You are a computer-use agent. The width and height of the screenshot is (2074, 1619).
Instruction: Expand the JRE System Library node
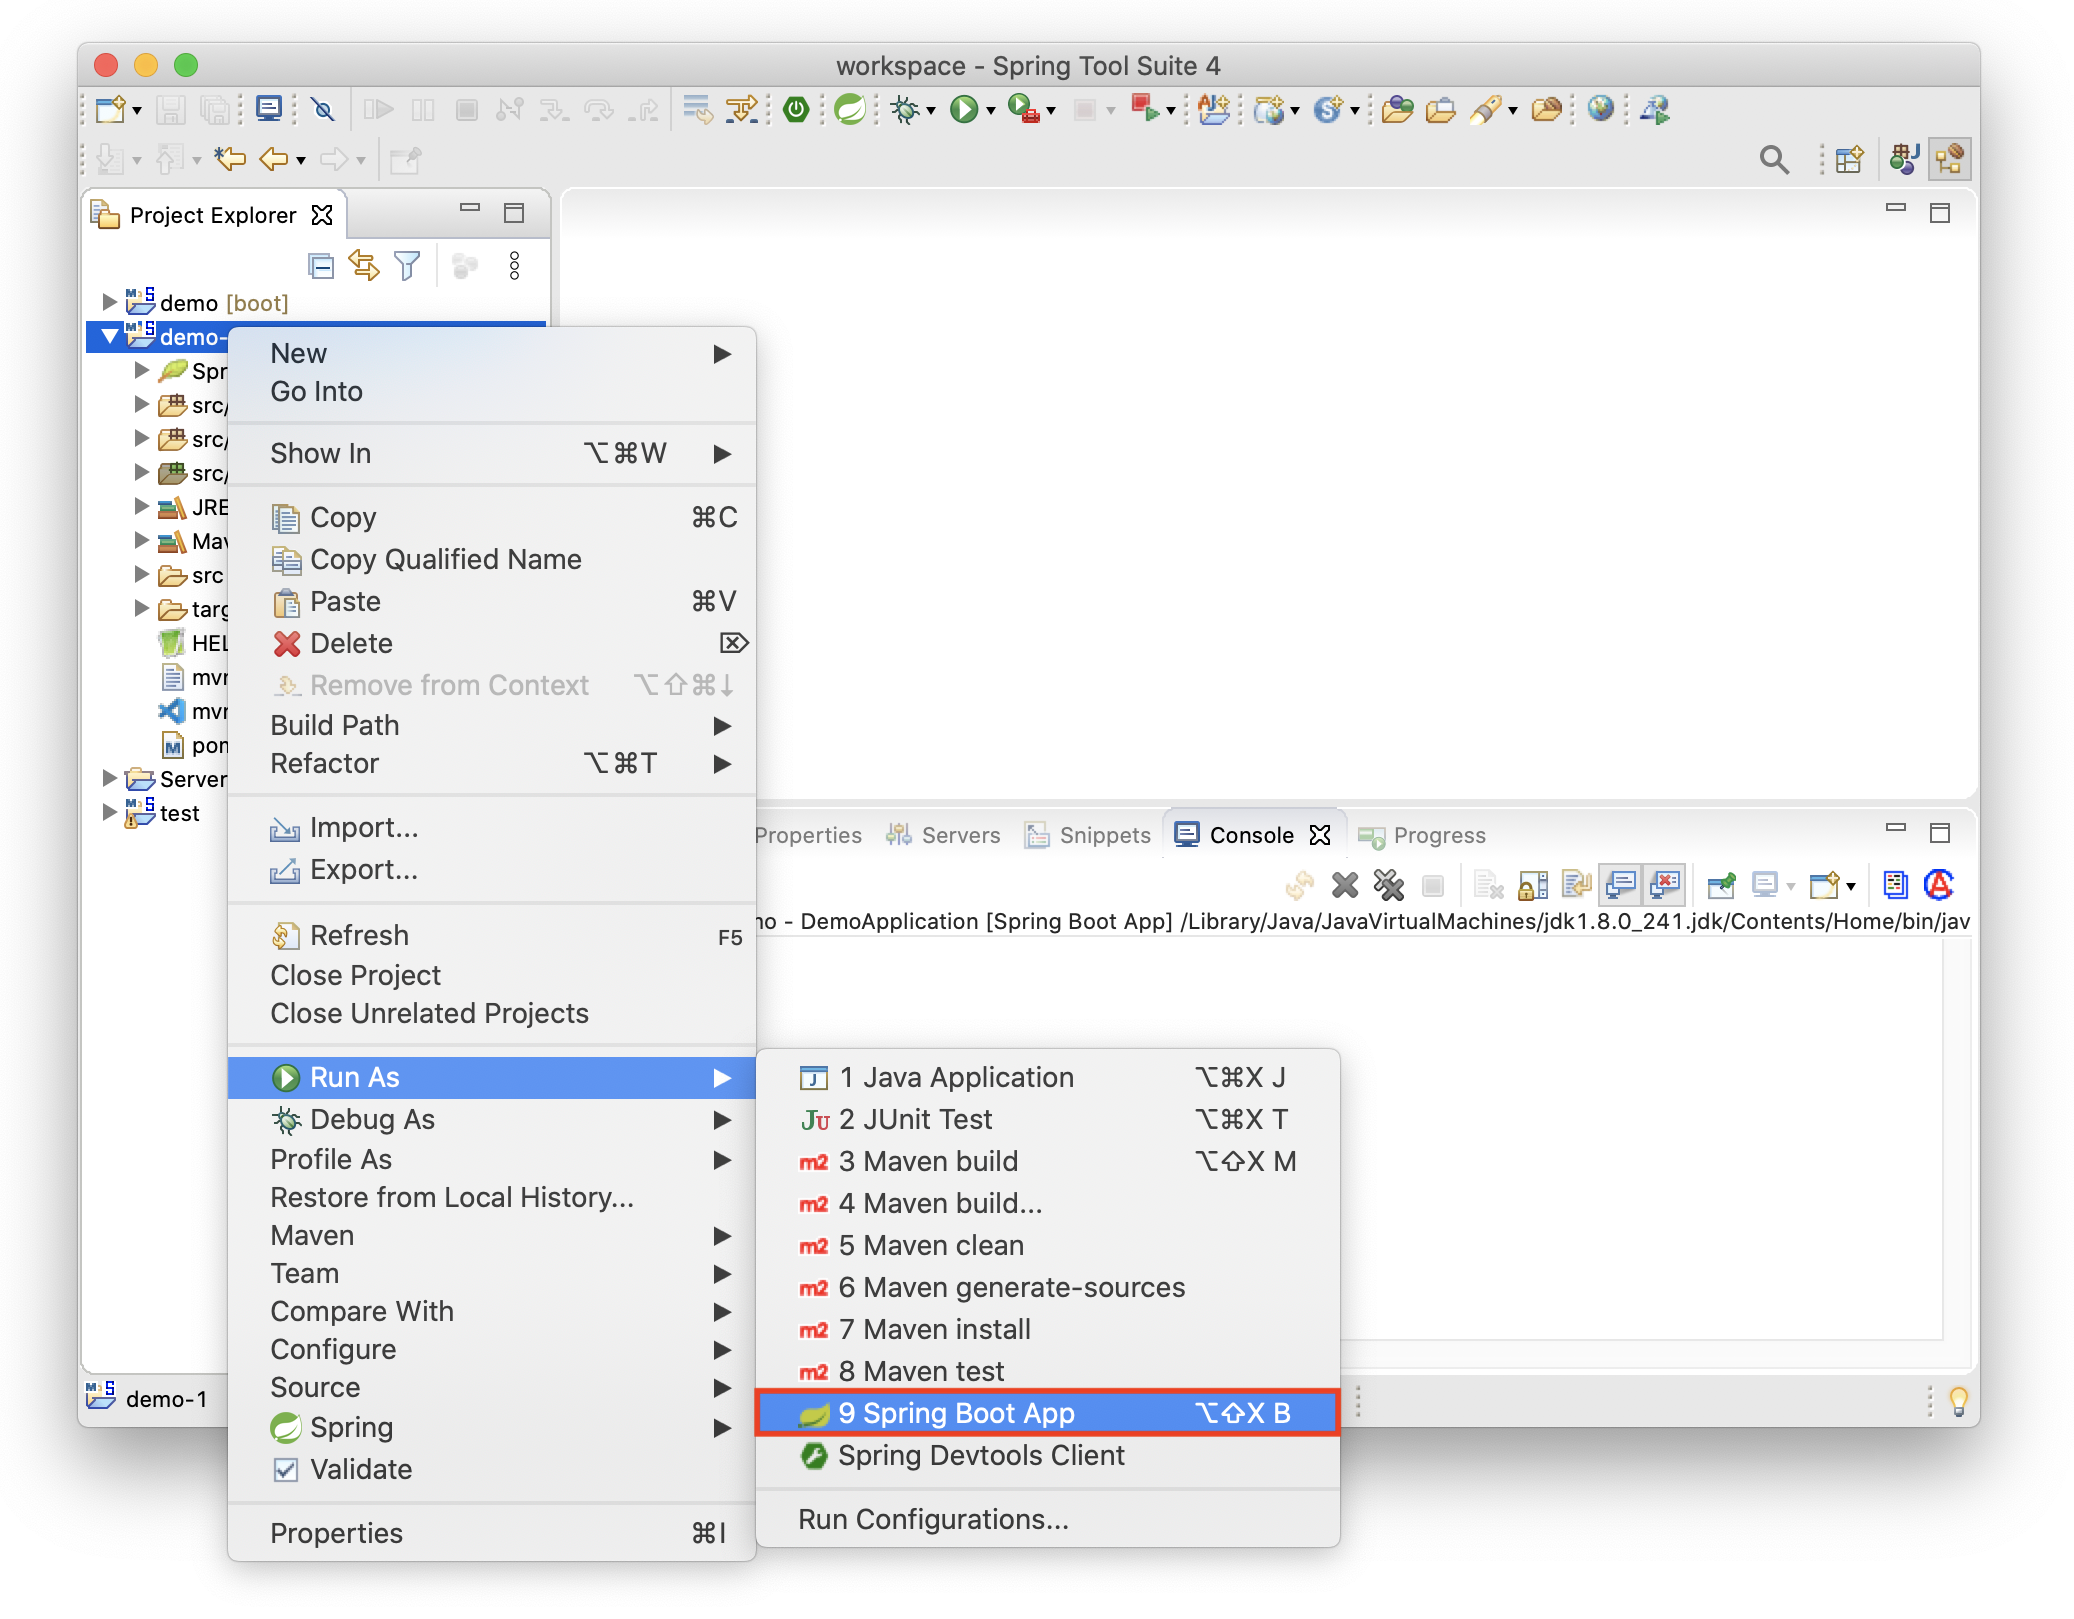click(142, 506)
